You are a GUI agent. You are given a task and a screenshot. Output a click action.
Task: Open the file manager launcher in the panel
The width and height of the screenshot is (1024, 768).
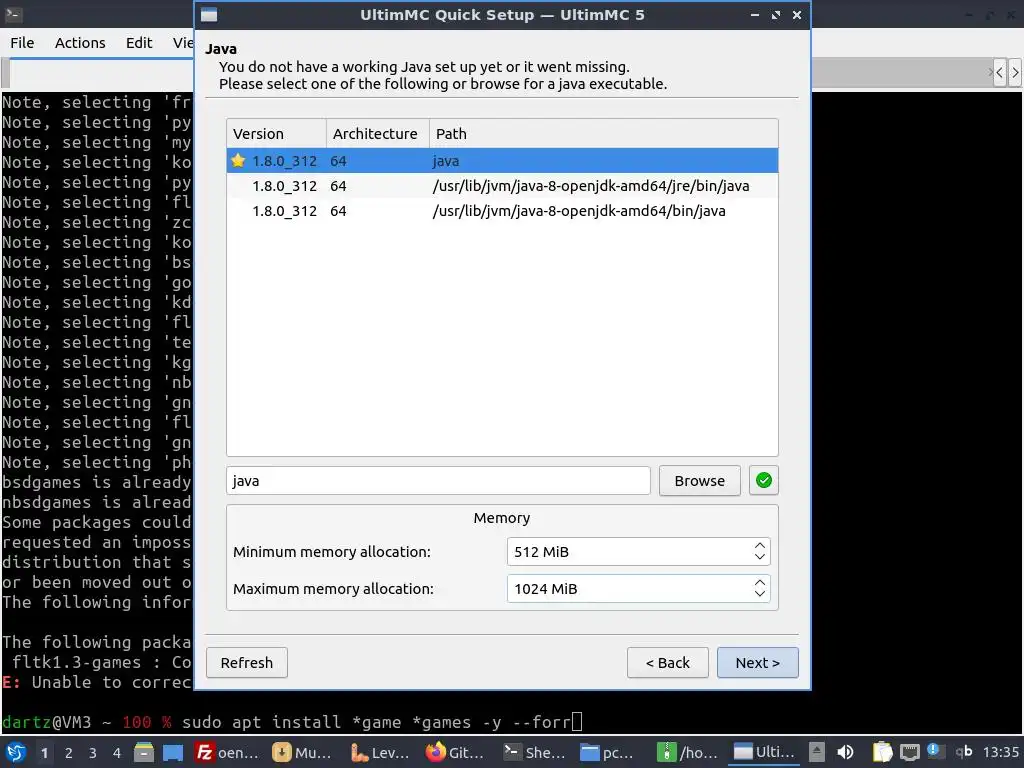144,753
